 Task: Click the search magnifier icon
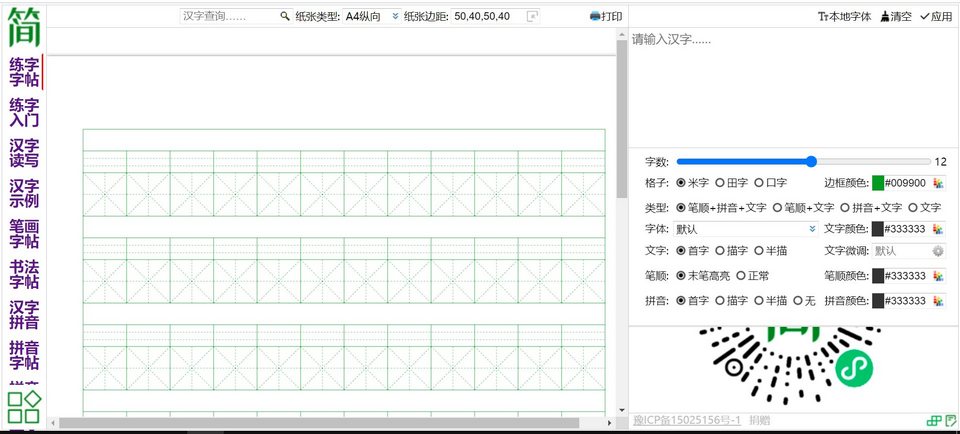(285, 16)
